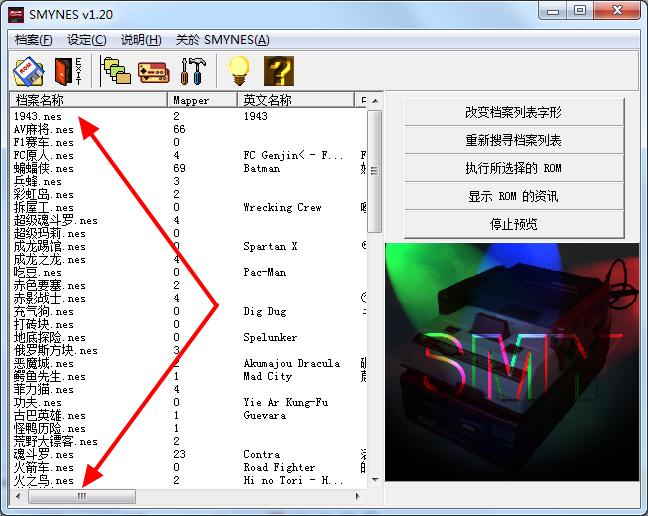Screen dimensions: 648x516
Task: Select 功夫.nes in the list
Action: [x=38, y=402]
